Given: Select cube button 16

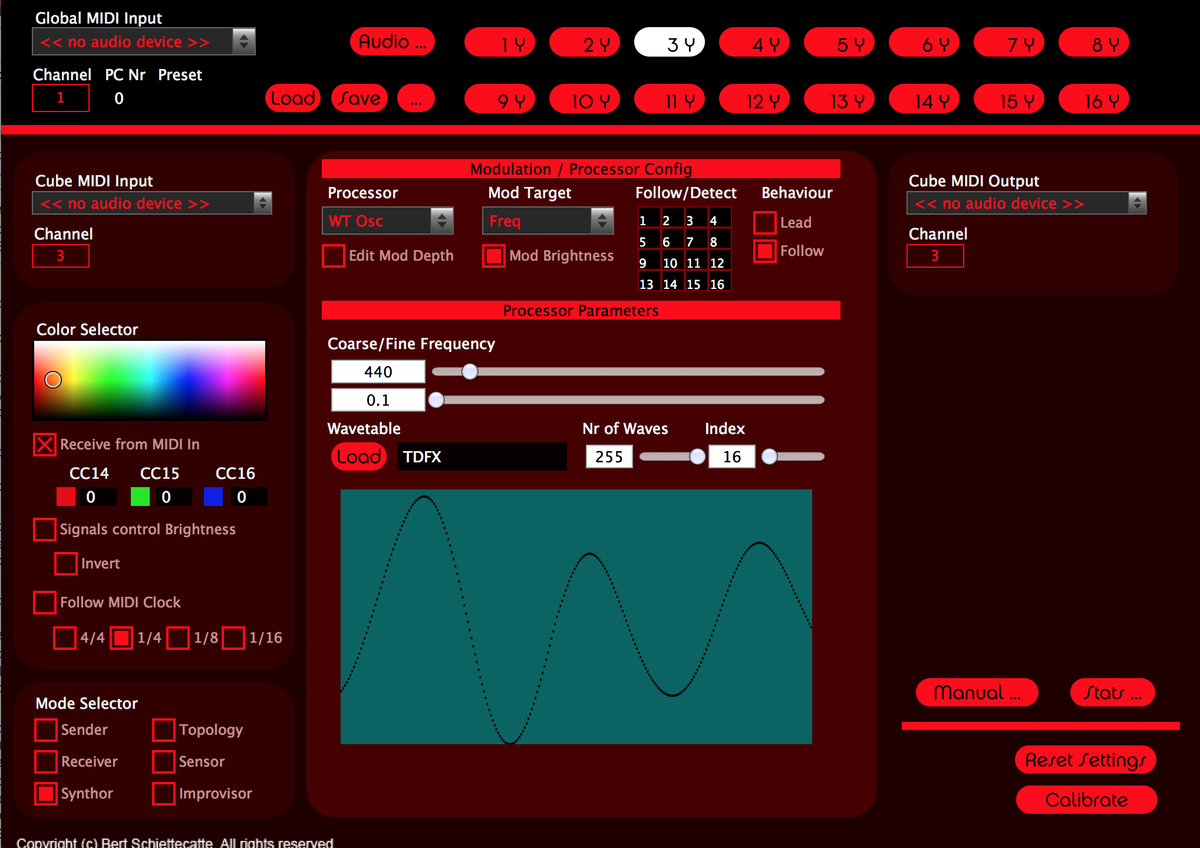Looking at the screenshot, I should 1095,99.
